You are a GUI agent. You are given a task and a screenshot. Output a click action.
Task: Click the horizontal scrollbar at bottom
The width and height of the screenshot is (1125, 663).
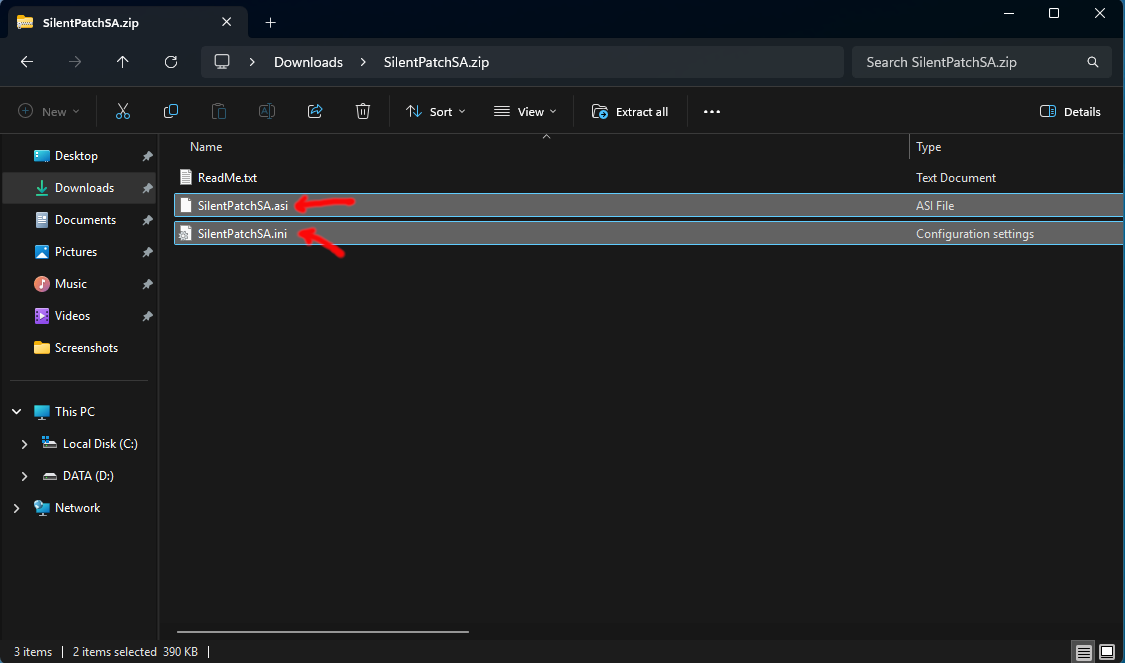point(323,632)
